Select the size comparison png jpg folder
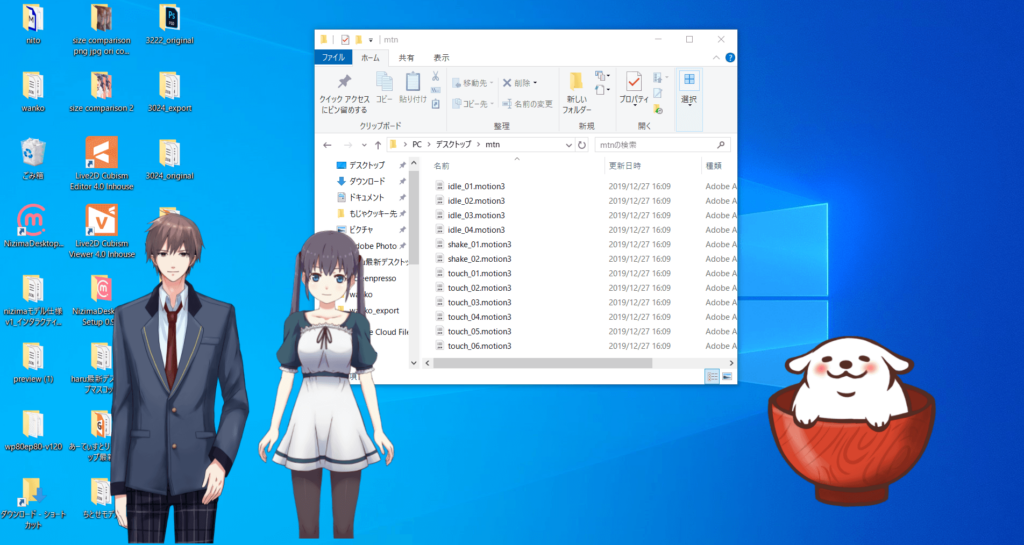 point(101,29)
